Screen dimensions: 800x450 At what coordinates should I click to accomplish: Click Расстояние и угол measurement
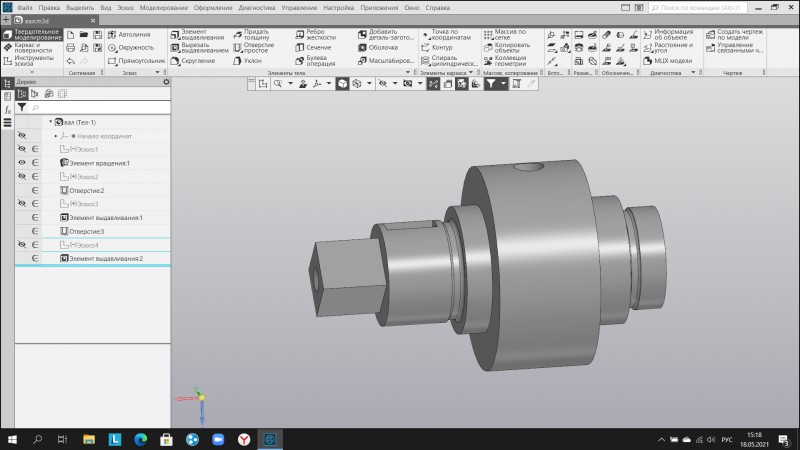[668, 47]
